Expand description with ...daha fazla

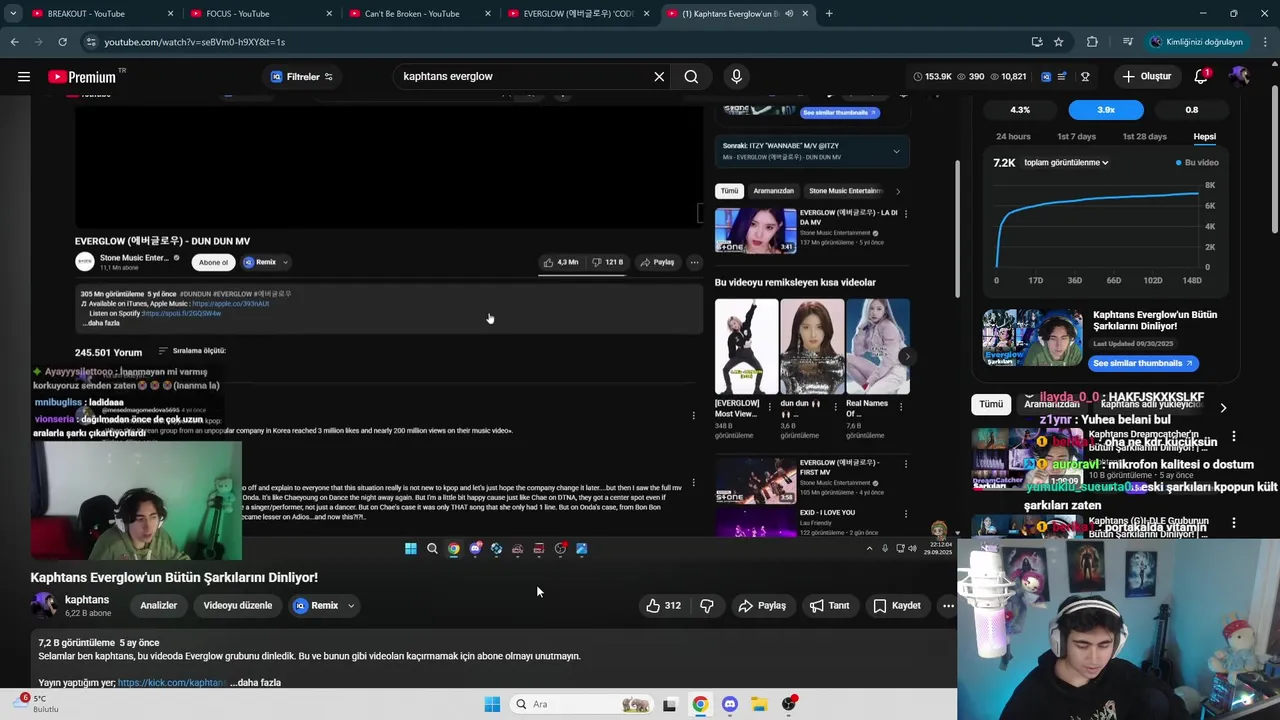tap(255, 683)
